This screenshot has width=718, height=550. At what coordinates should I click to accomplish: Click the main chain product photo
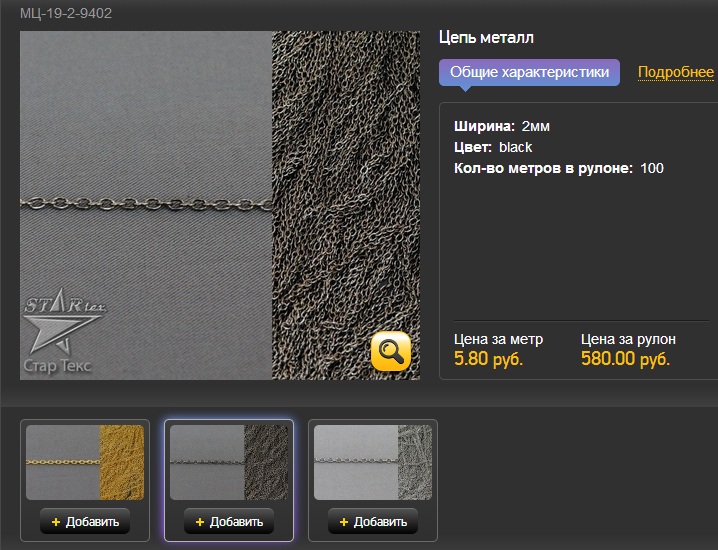pyautogui.click(x=220, y=205)
